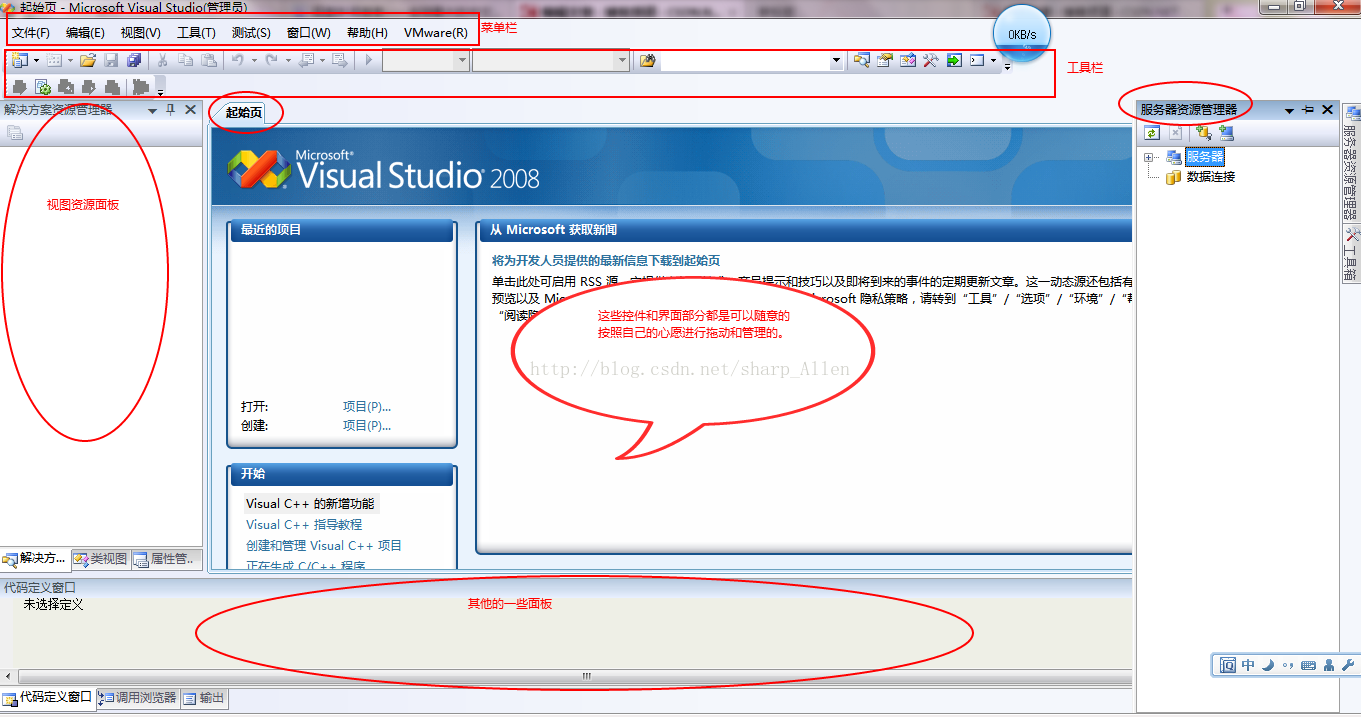Expand the 服务器 tree node
The height and width of the screenshot is (717, 1361).
point(1149,157)
